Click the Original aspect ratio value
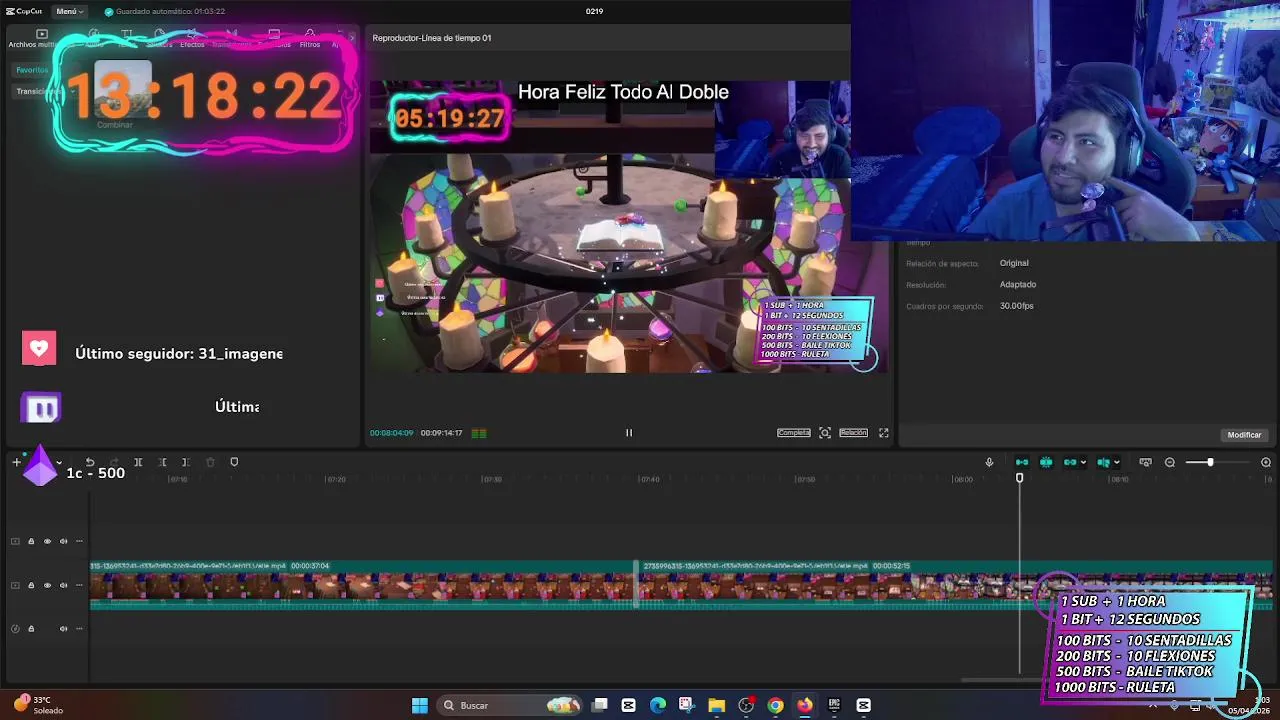This screenshot has height=720, width=1280. [1014, 263]
